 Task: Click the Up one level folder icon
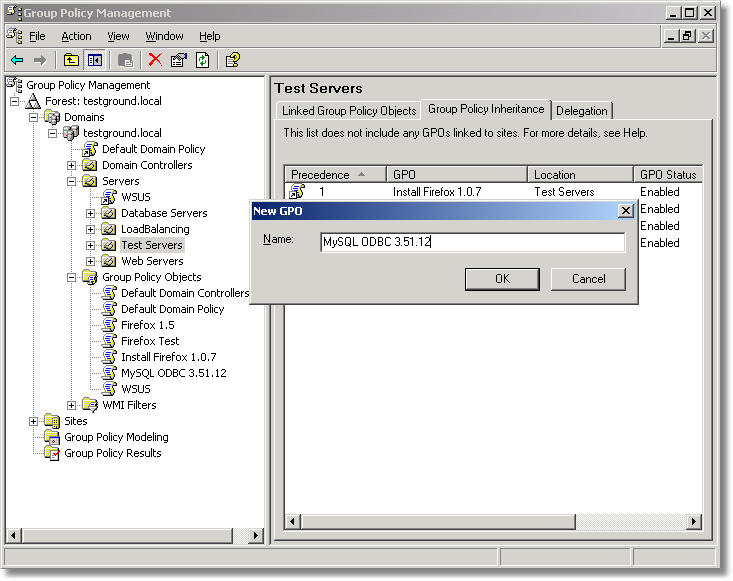(71, 60)
